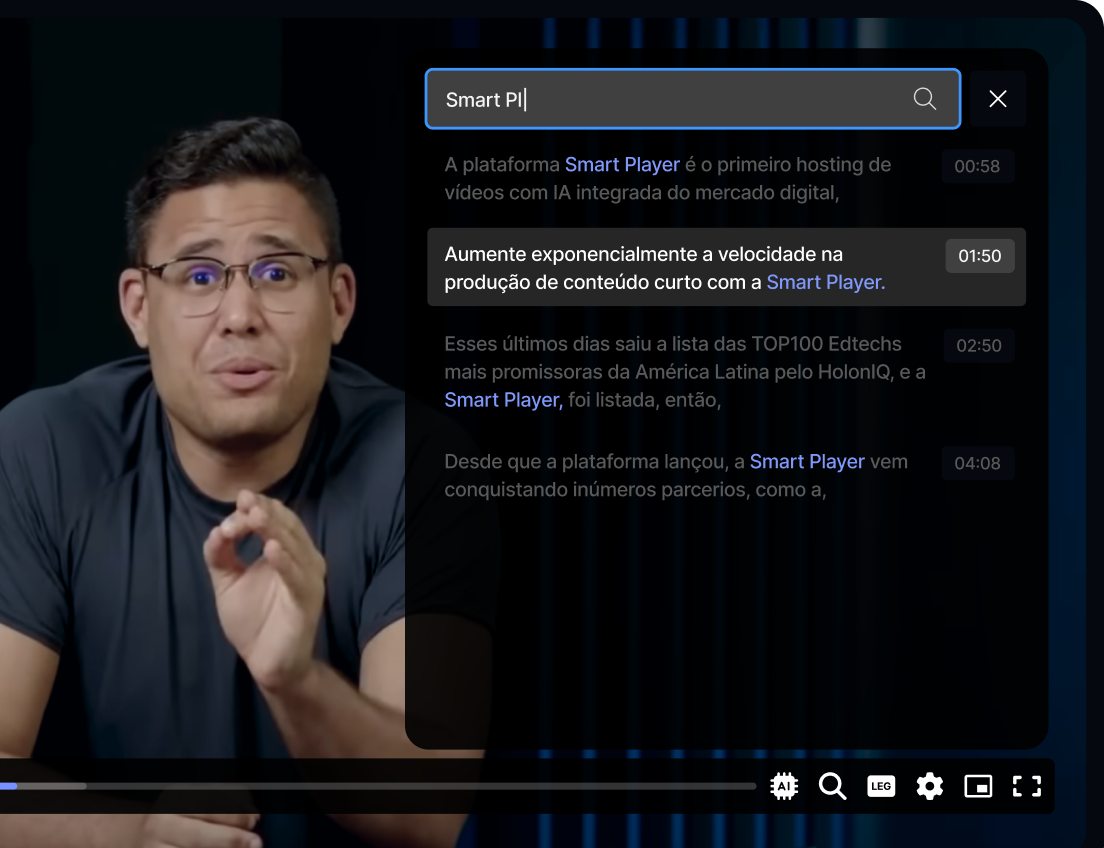The width and height of the screenshot is (1104, 848).
Task: Click the Smart Player link in the first result
Action: click(x=622, y=164)
